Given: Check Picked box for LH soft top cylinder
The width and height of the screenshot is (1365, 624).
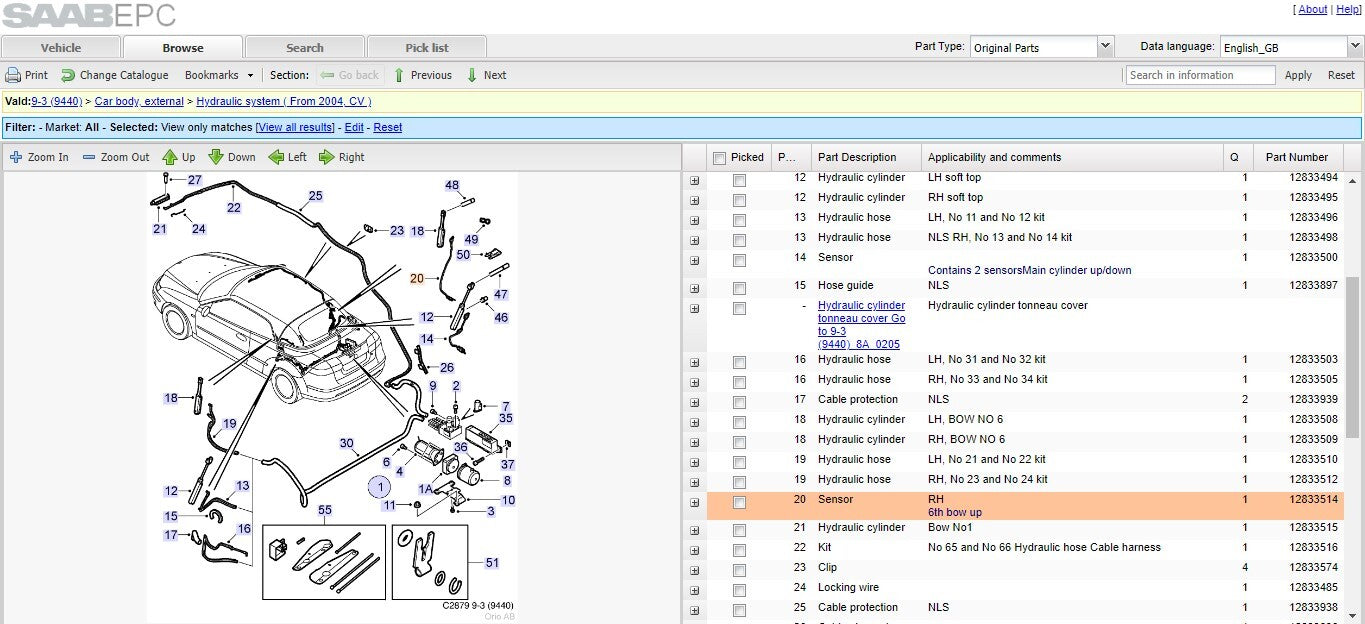Looking at the screenshot, I should tap(739, 181).
